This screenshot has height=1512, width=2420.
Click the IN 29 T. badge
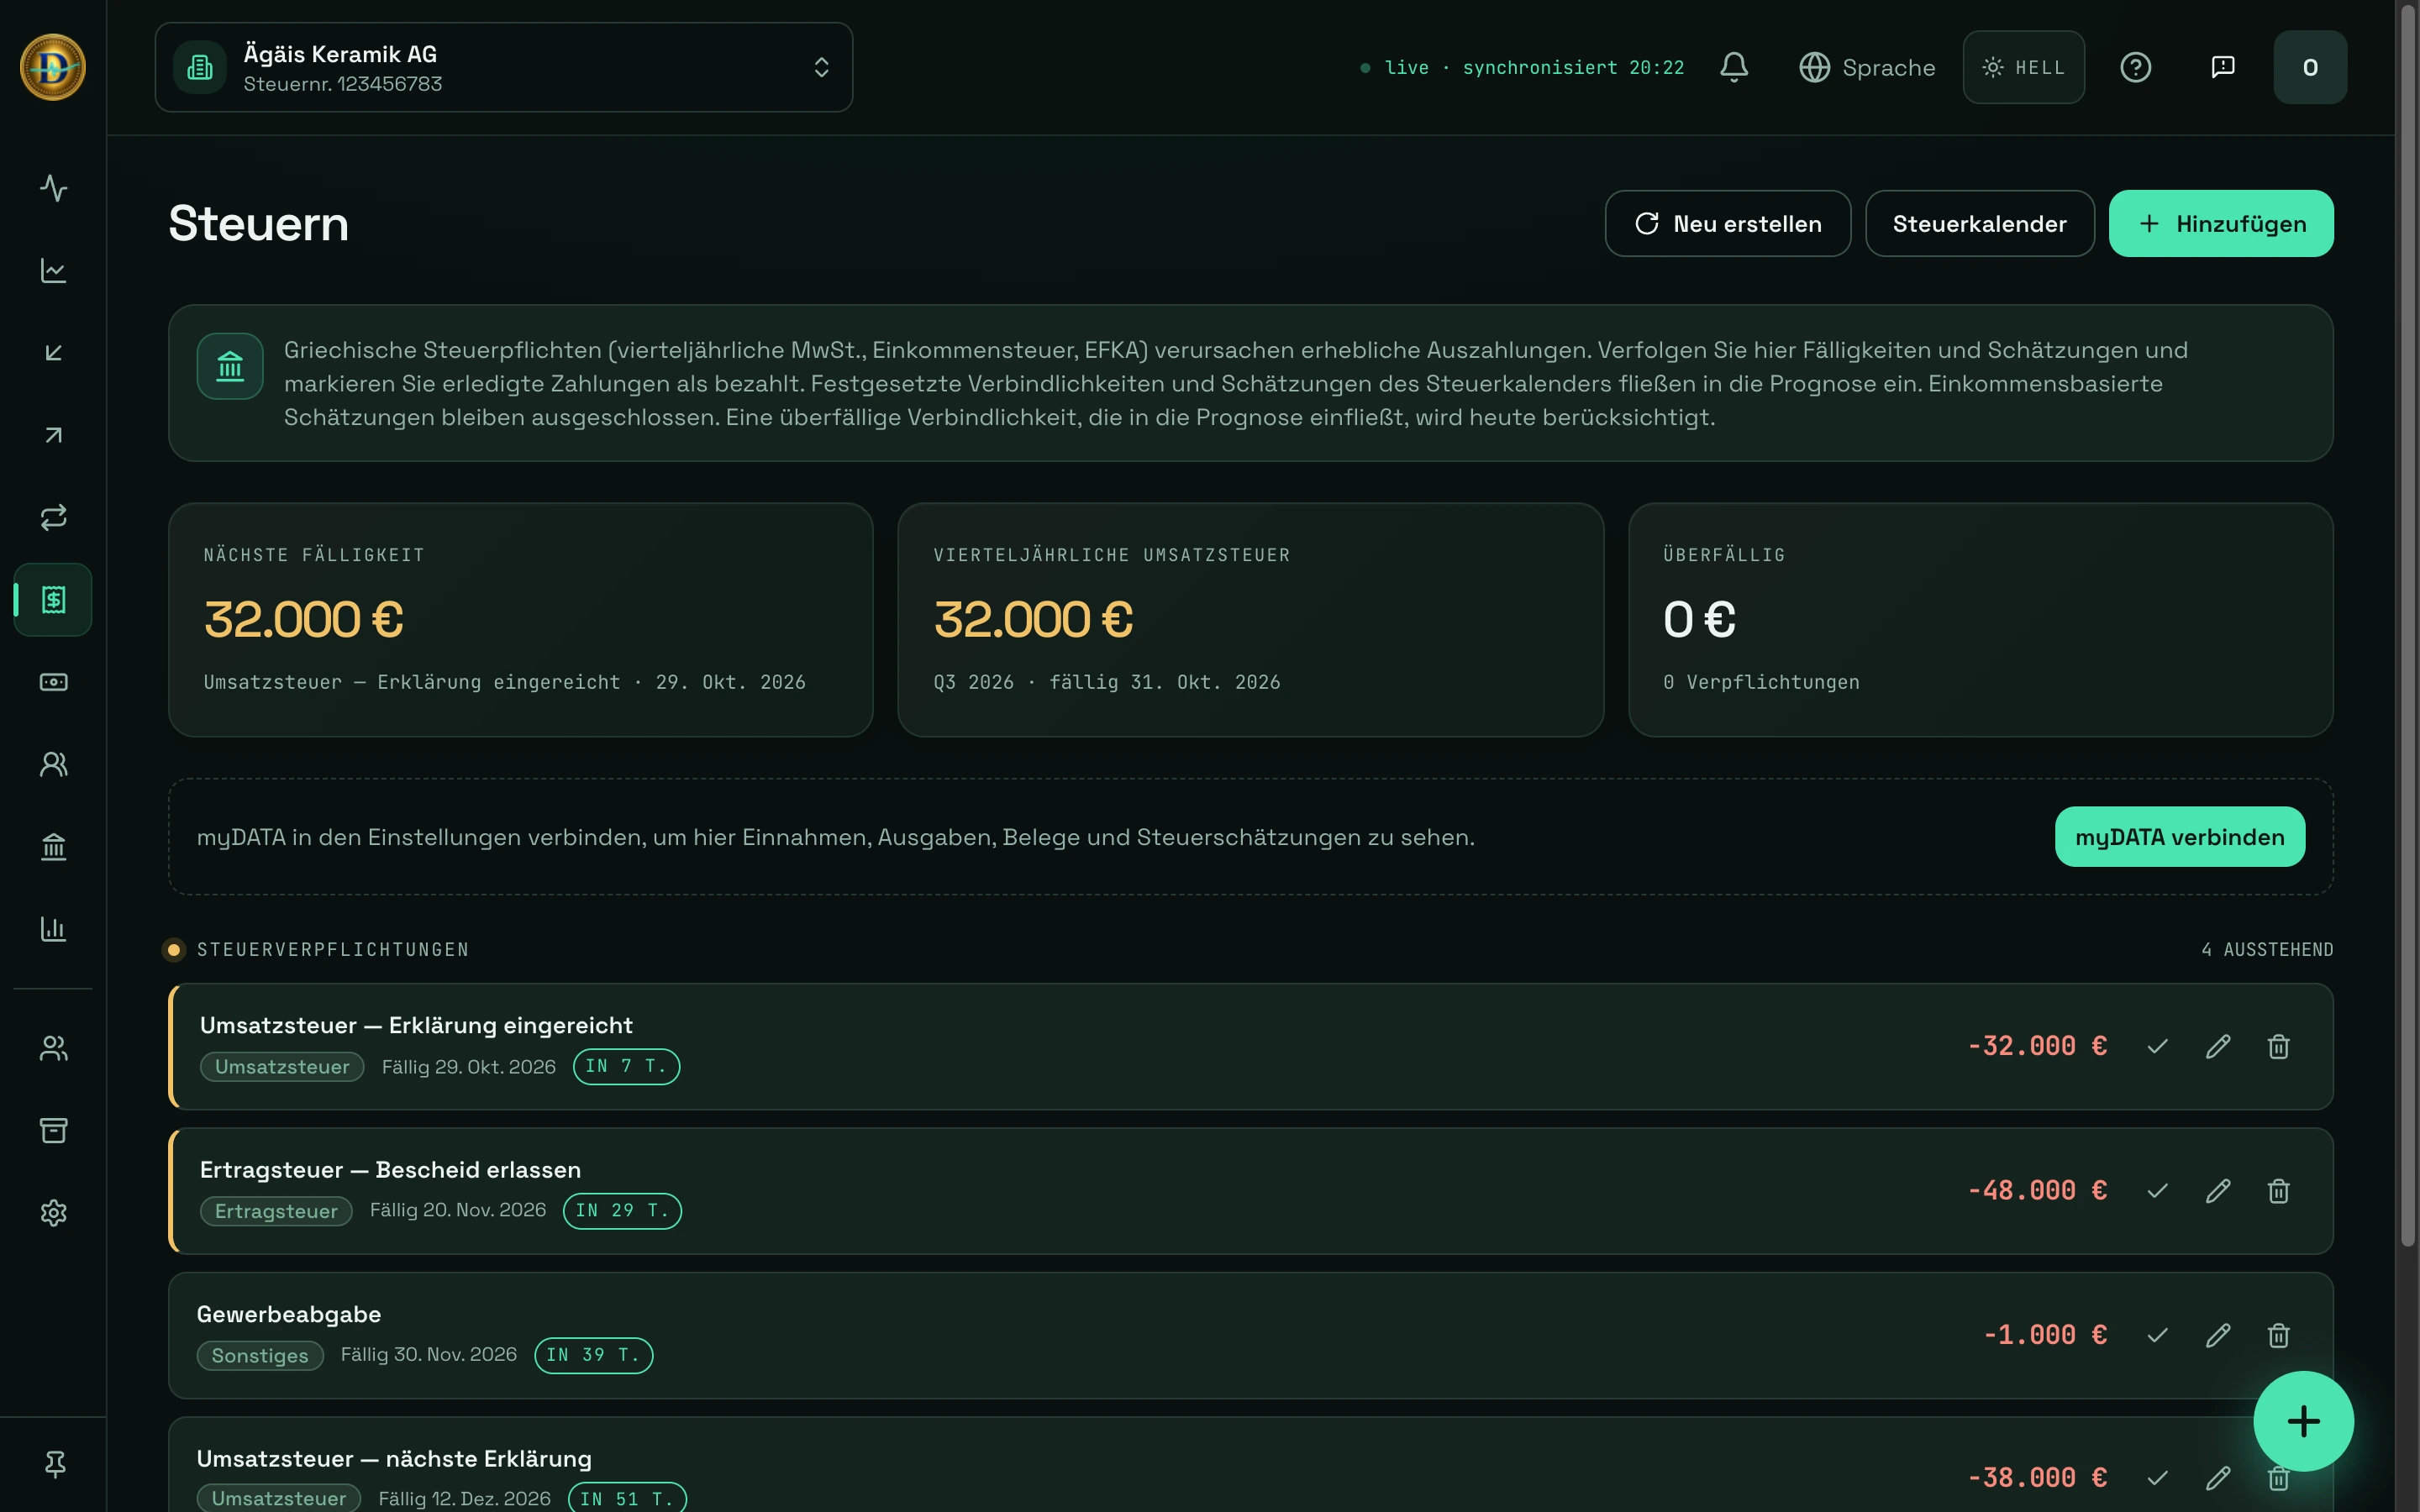[x=622, y=1211]
